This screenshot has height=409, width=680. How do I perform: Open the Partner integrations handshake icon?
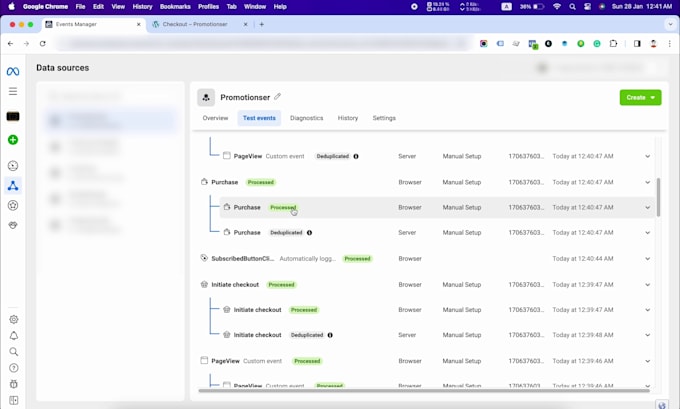(x=13, y=225)
